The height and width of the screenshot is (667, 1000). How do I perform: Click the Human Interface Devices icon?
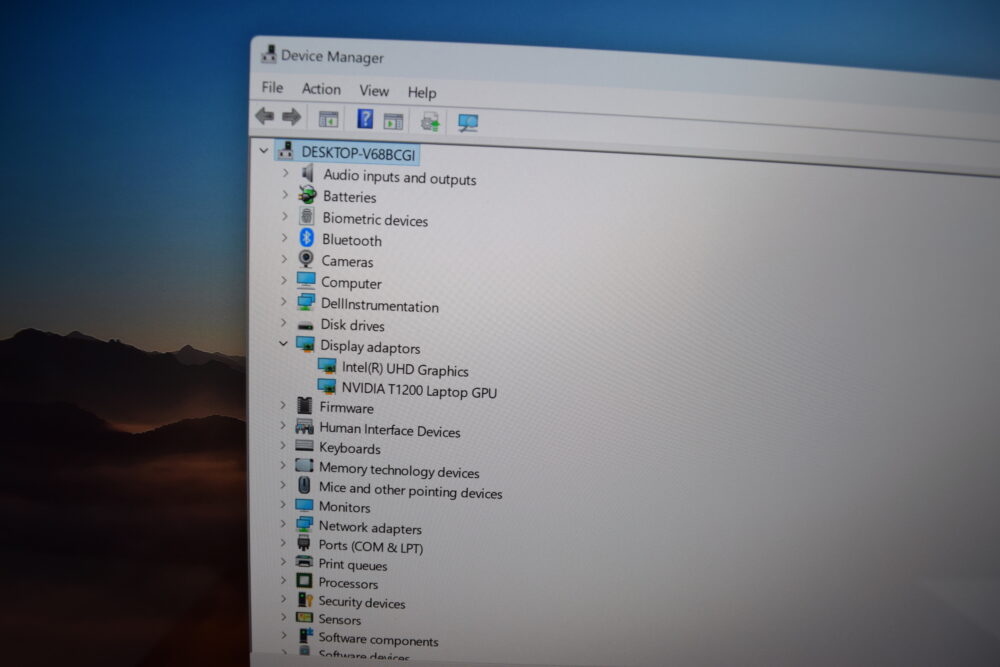(x=304, y=426)
